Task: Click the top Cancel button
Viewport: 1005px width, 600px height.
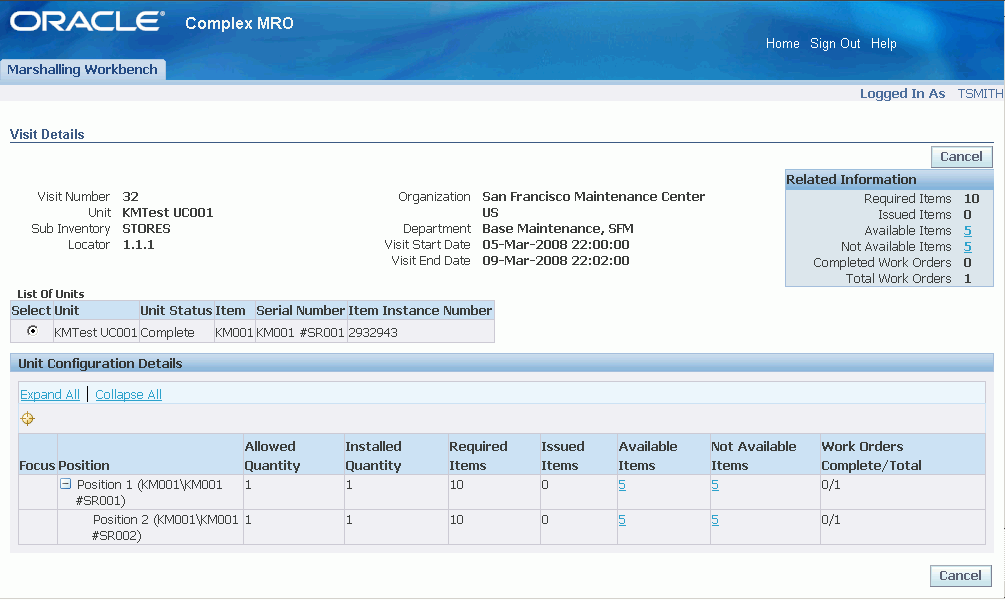Action: pos(961,156)
